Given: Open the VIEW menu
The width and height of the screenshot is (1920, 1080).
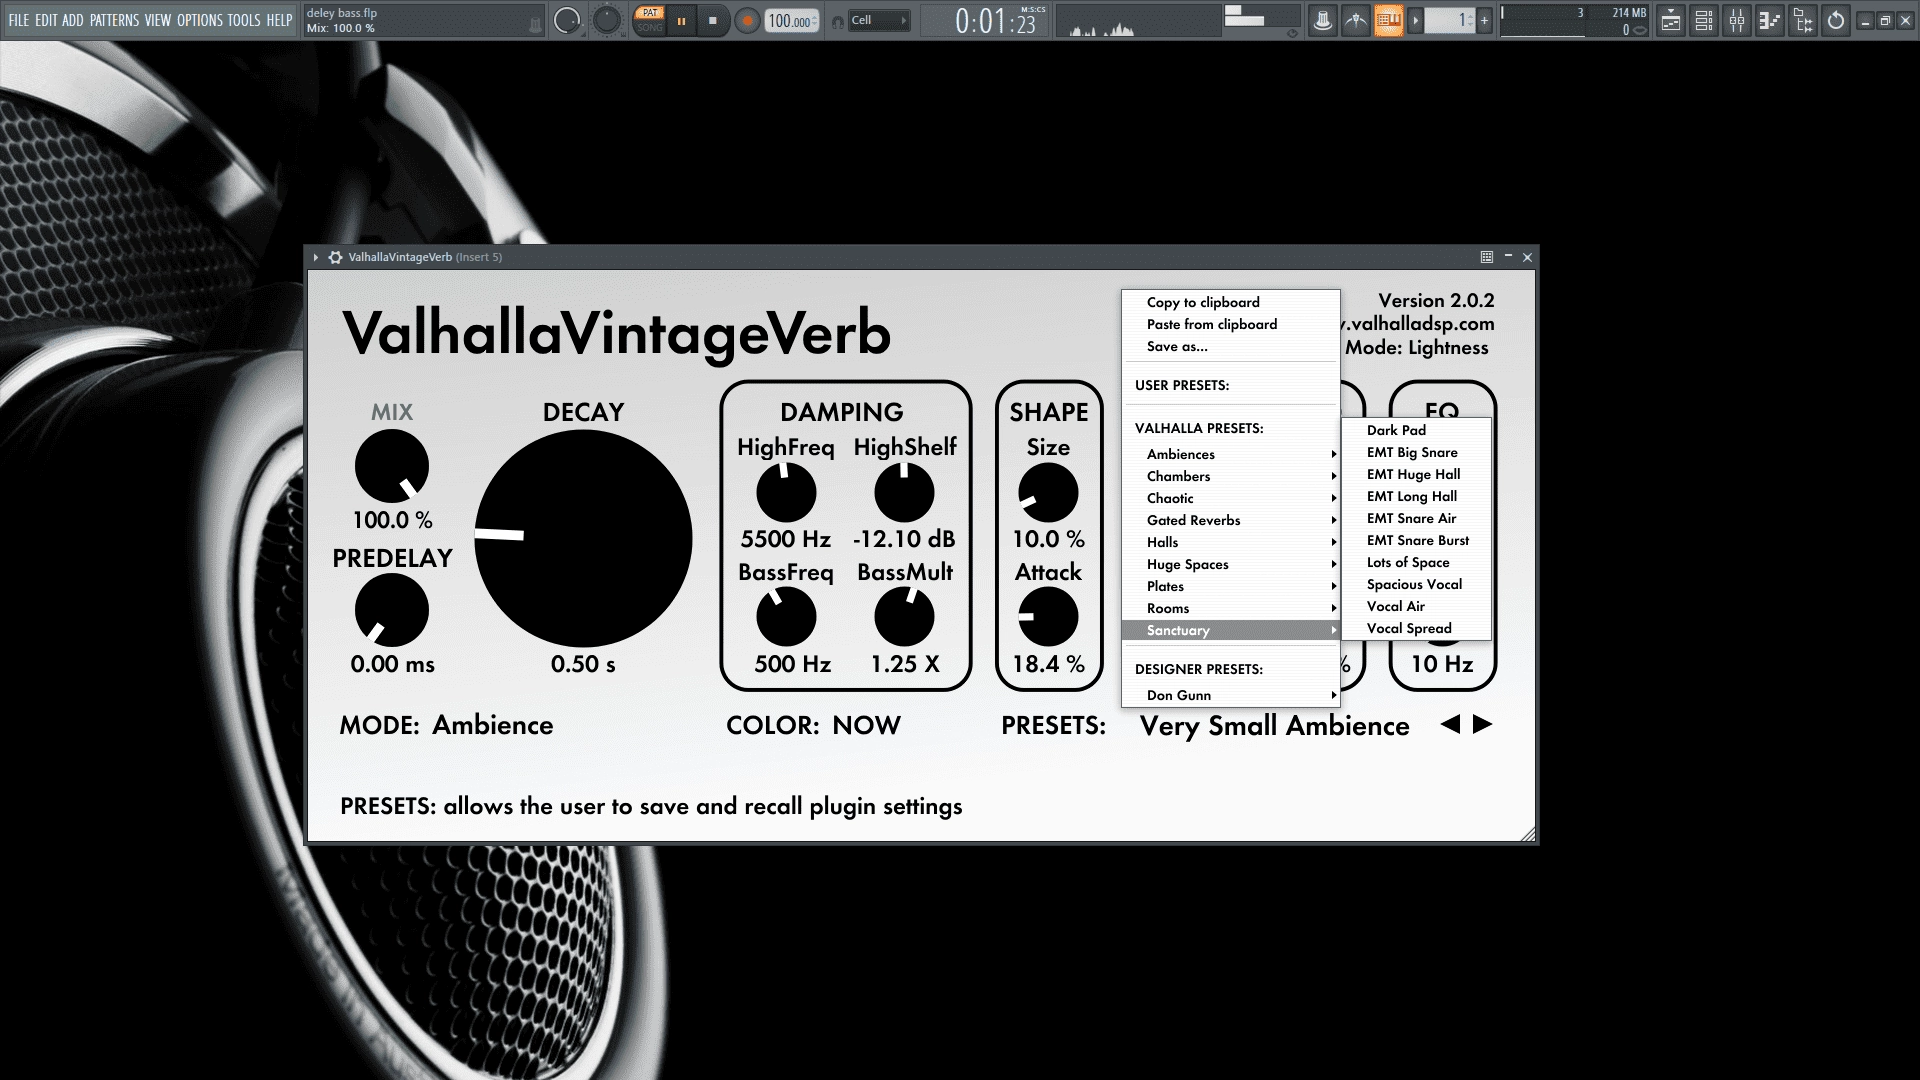Looking at the screenshot, I should point(157,20).
